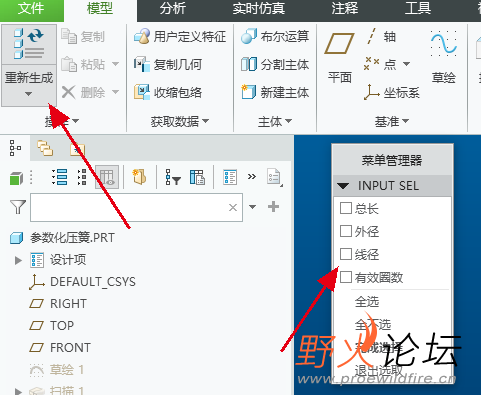
Task: Click the collapse-all tree icon
Action: point(82,177)
